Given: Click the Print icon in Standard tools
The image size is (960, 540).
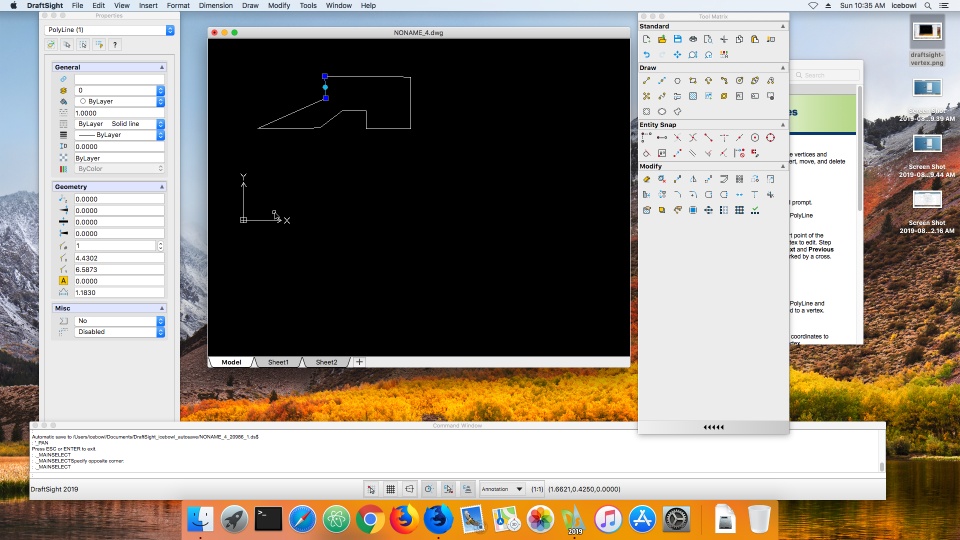Looking at the screenshot, I should pyautogui.click(x=693, y=39).
